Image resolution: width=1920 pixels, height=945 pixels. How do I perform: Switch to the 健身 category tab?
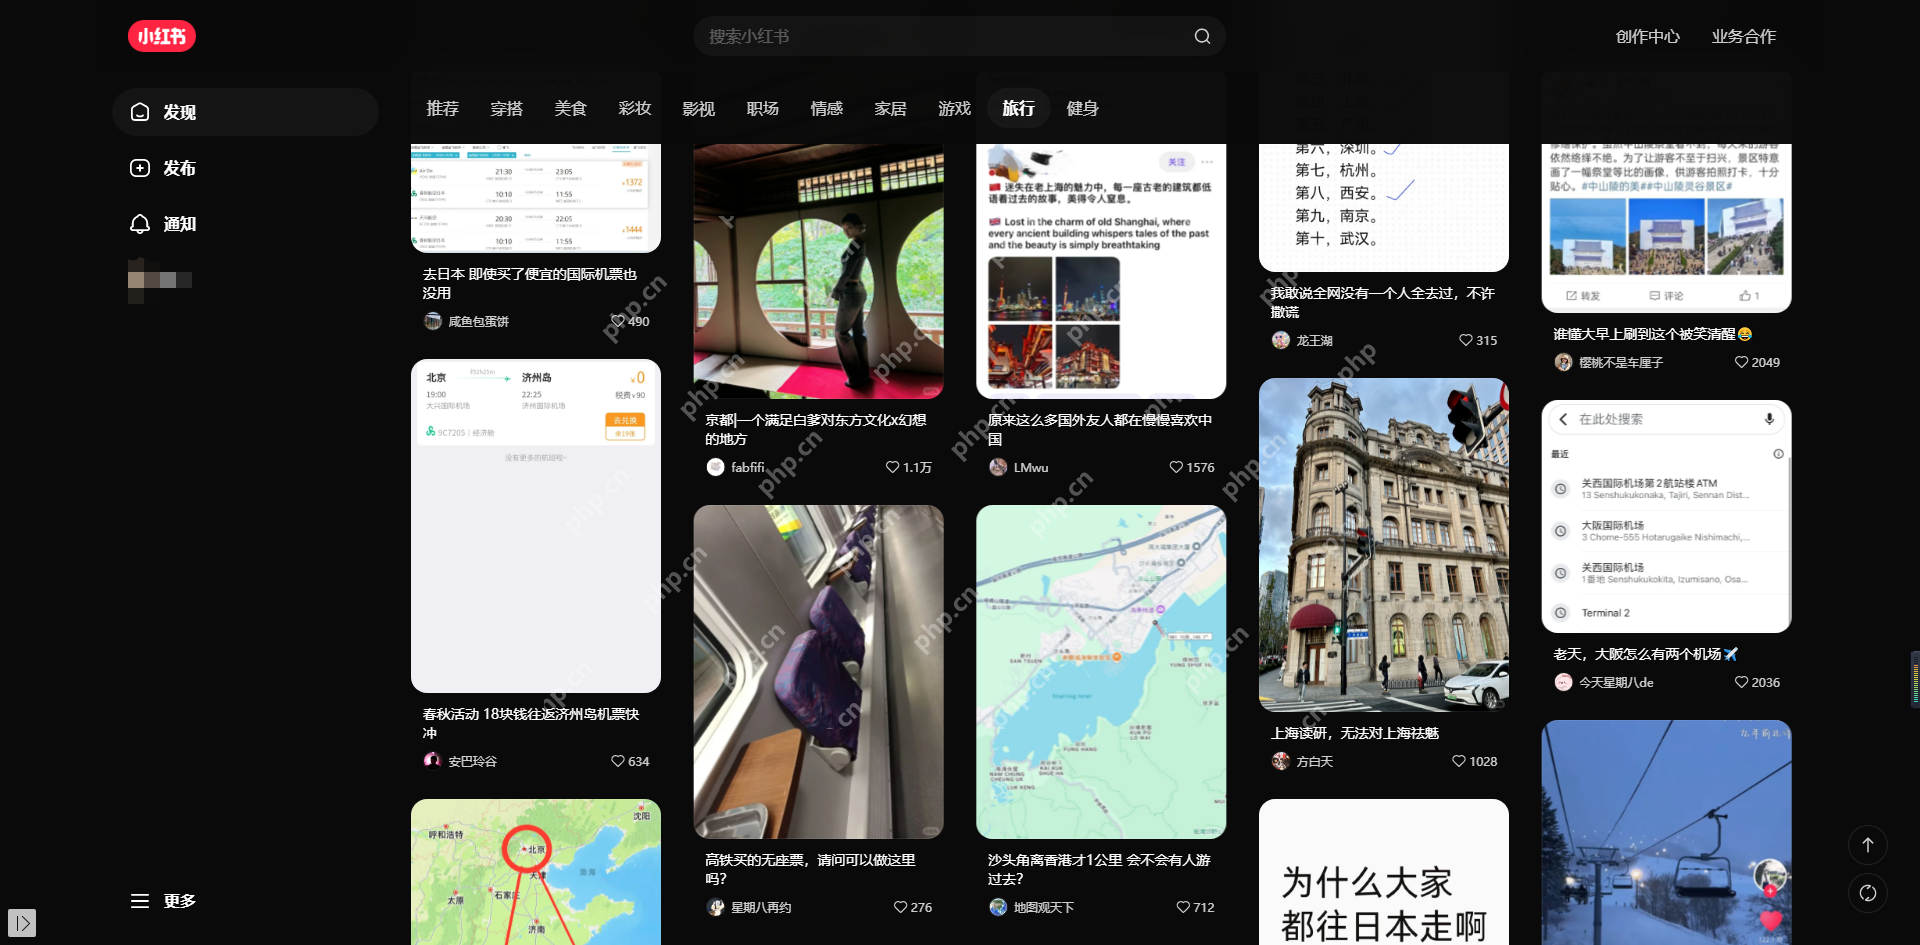point(1082,108)
